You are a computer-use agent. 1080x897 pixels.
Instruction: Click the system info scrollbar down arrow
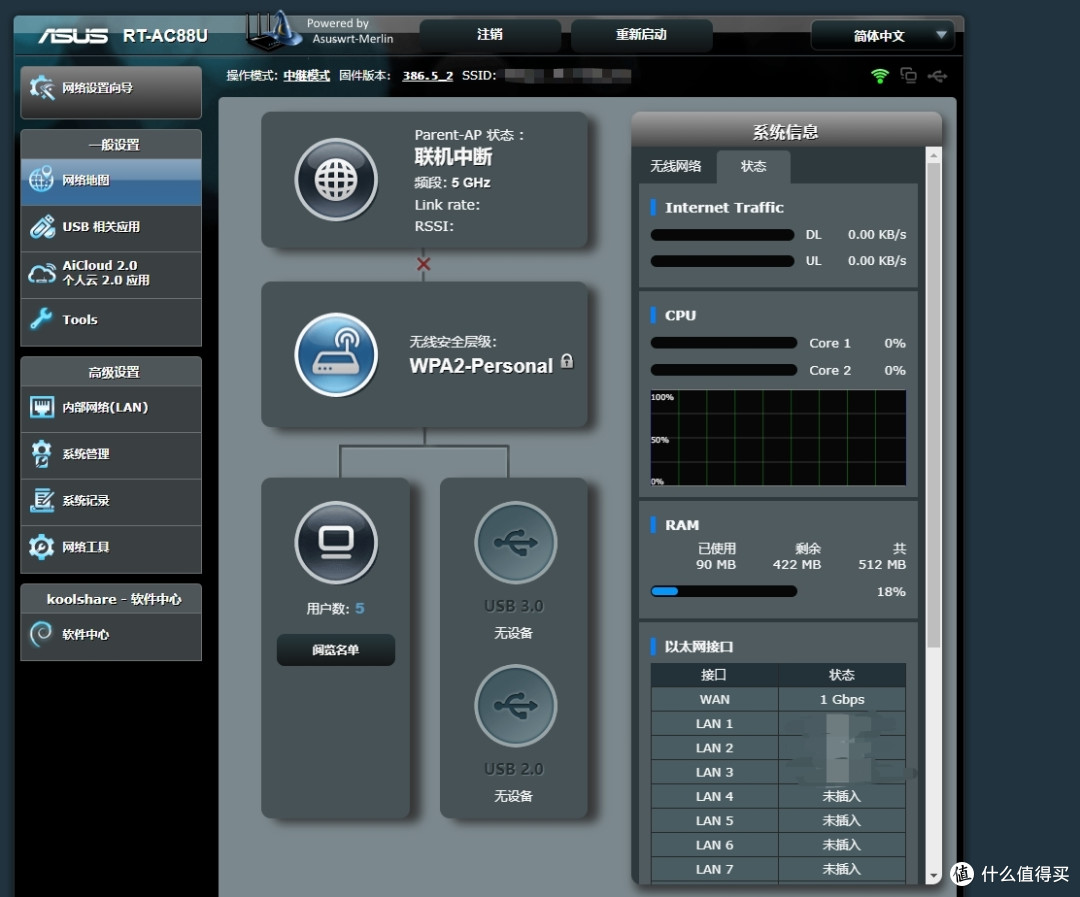[x=933, y=875]
